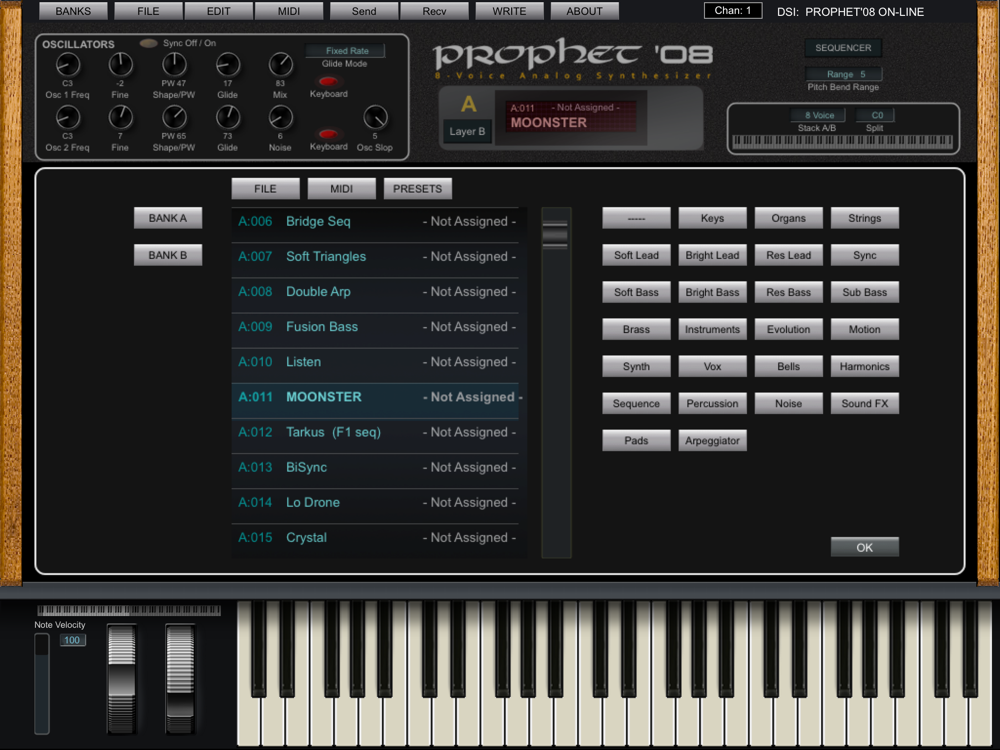The image size is (1000, 750).
Task: Click the Osc 2 Glide knob
Action: (228, 117)
